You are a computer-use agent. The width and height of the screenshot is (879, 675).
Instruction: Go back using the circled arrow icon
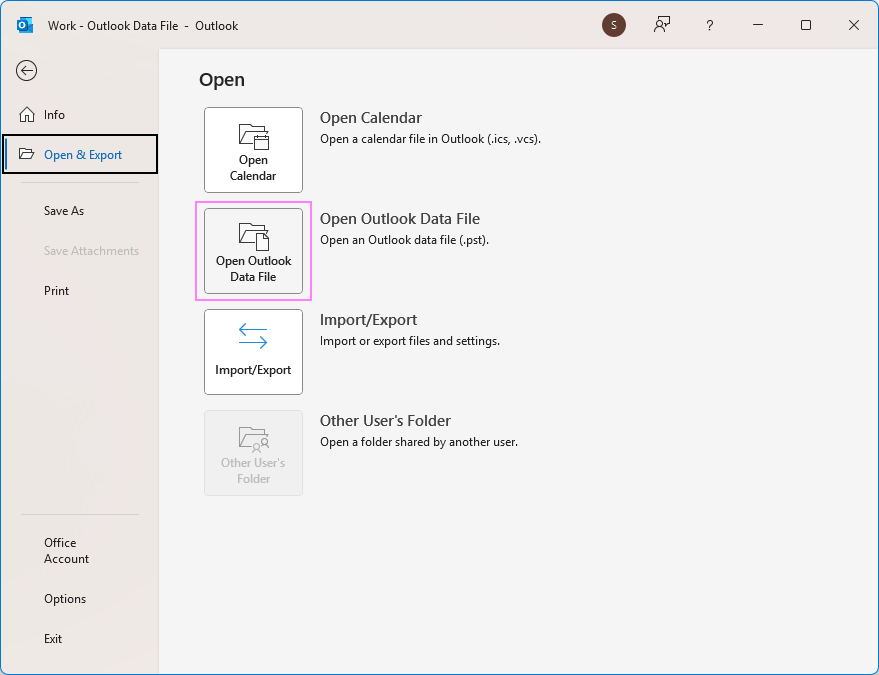click(26, 71)
